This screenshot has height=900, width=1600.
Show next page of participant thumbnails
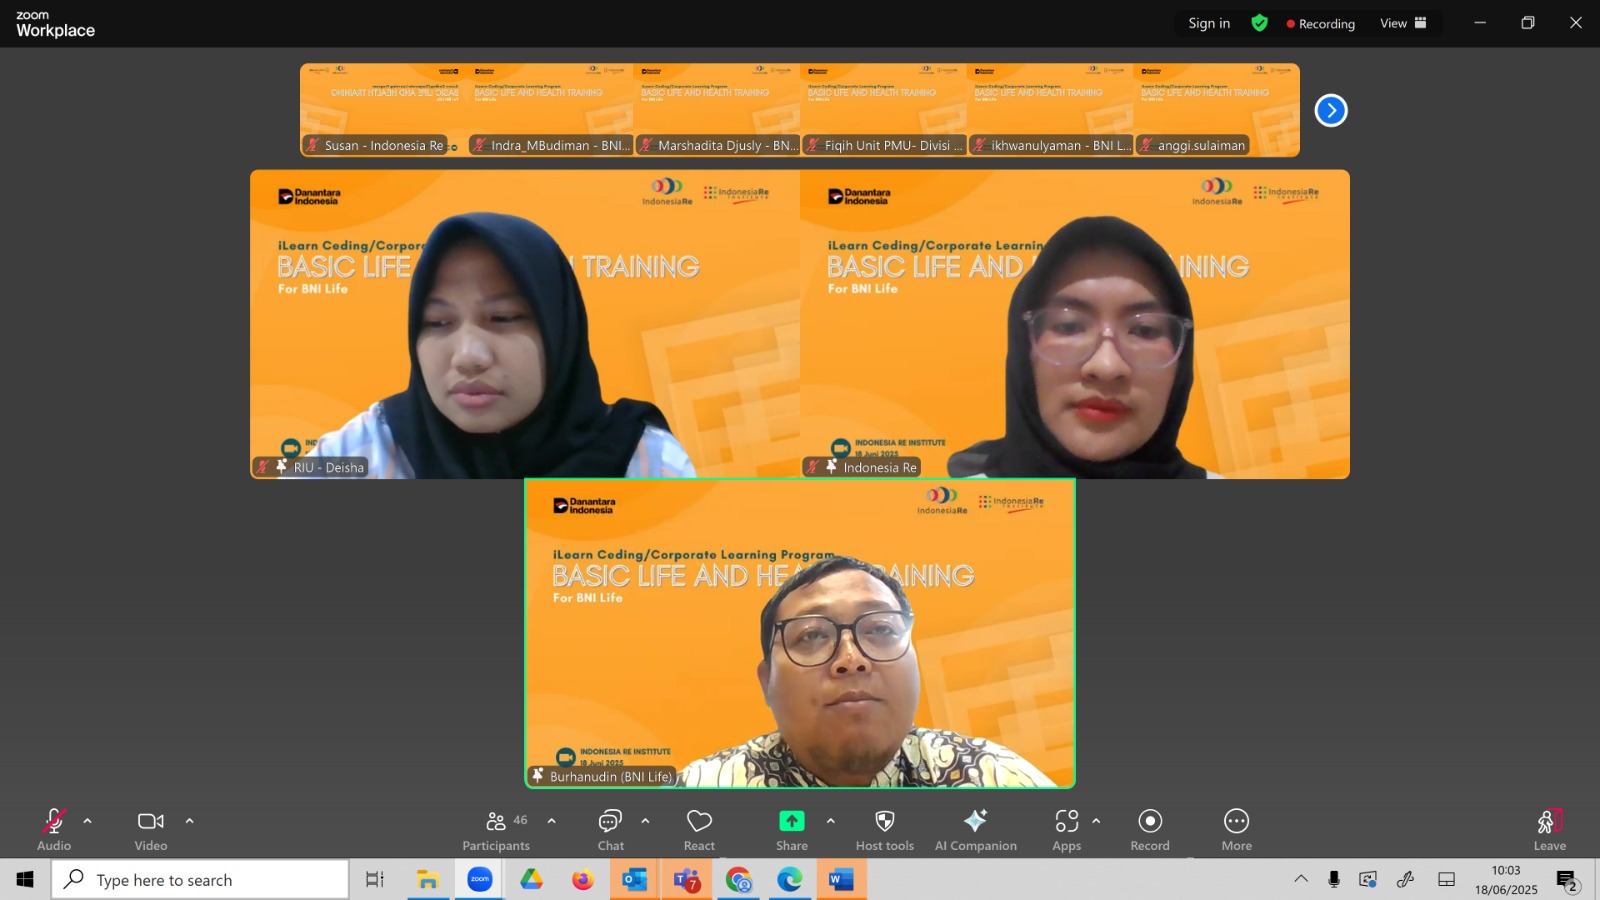pos(1331,110)
